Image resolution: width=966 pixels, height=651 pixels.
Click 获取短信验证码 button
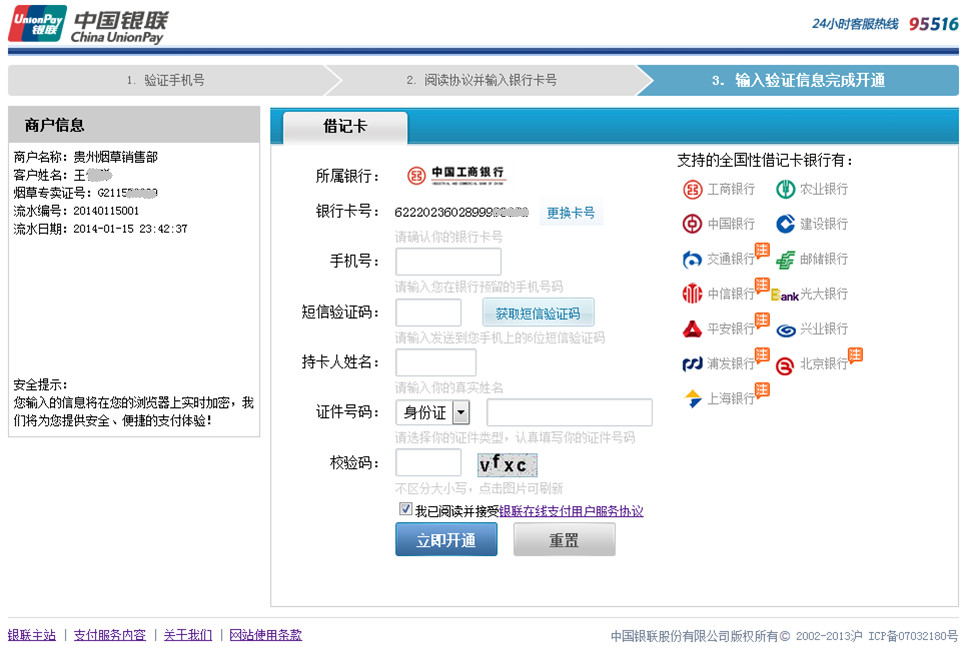coord(538,313)
